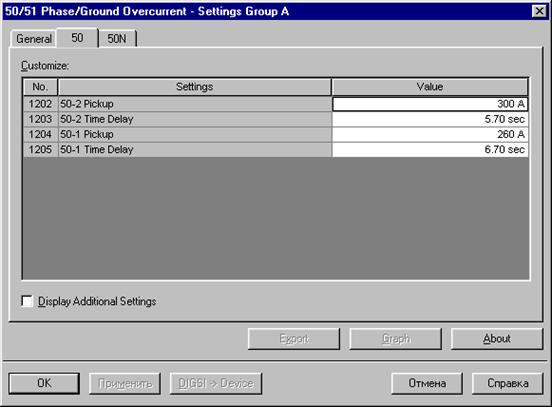Select row number 1202
552x407 pixels.
click(x=40, y=104)
